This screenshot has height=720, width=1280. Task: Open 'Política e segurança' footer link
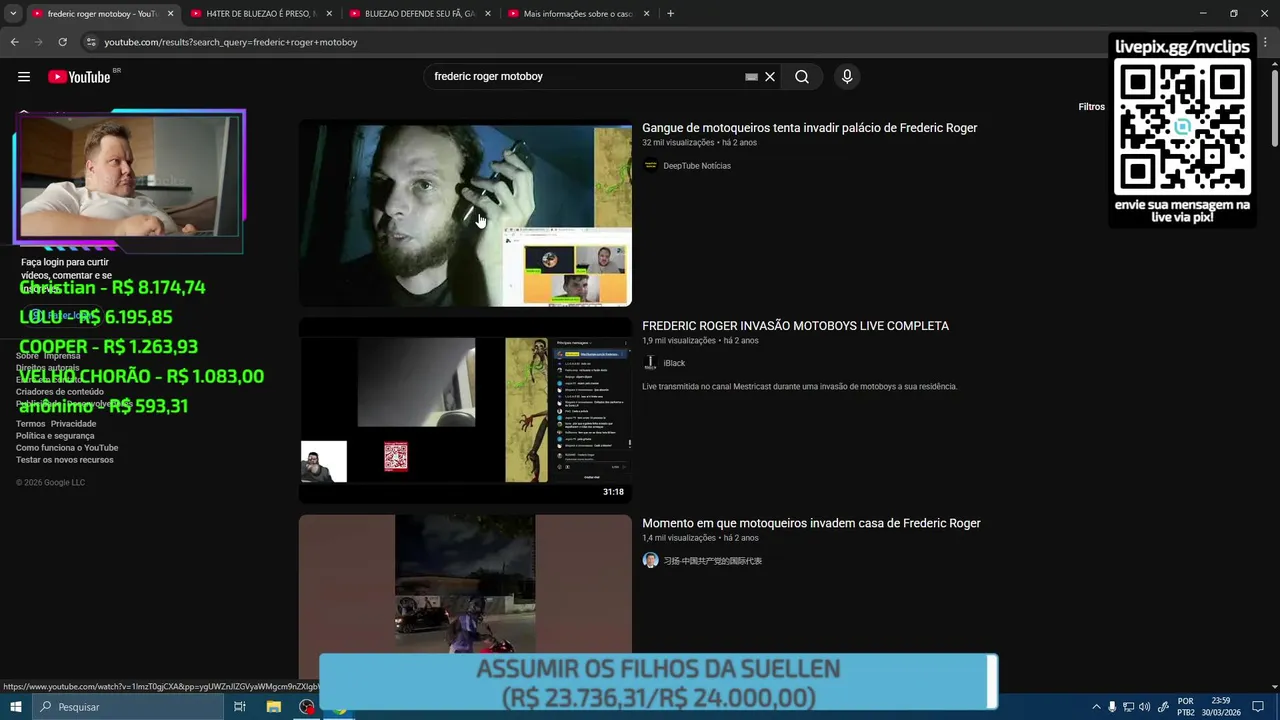(55, 436)
